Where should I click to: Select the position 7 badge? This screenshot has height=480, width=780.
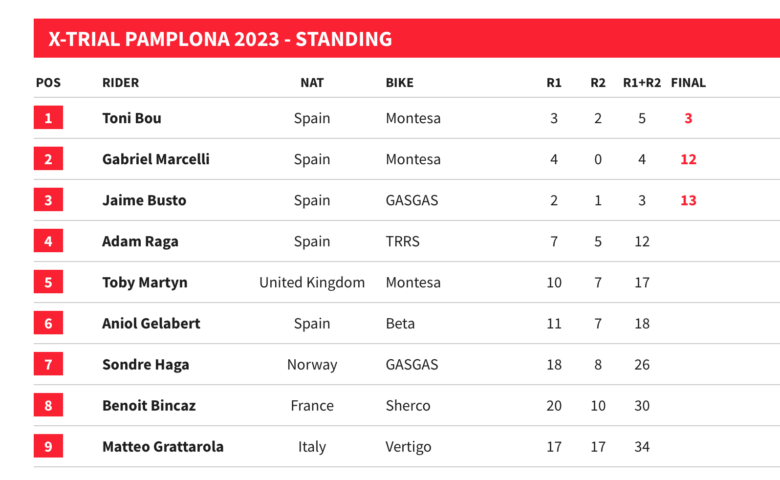tap(48, 364)
